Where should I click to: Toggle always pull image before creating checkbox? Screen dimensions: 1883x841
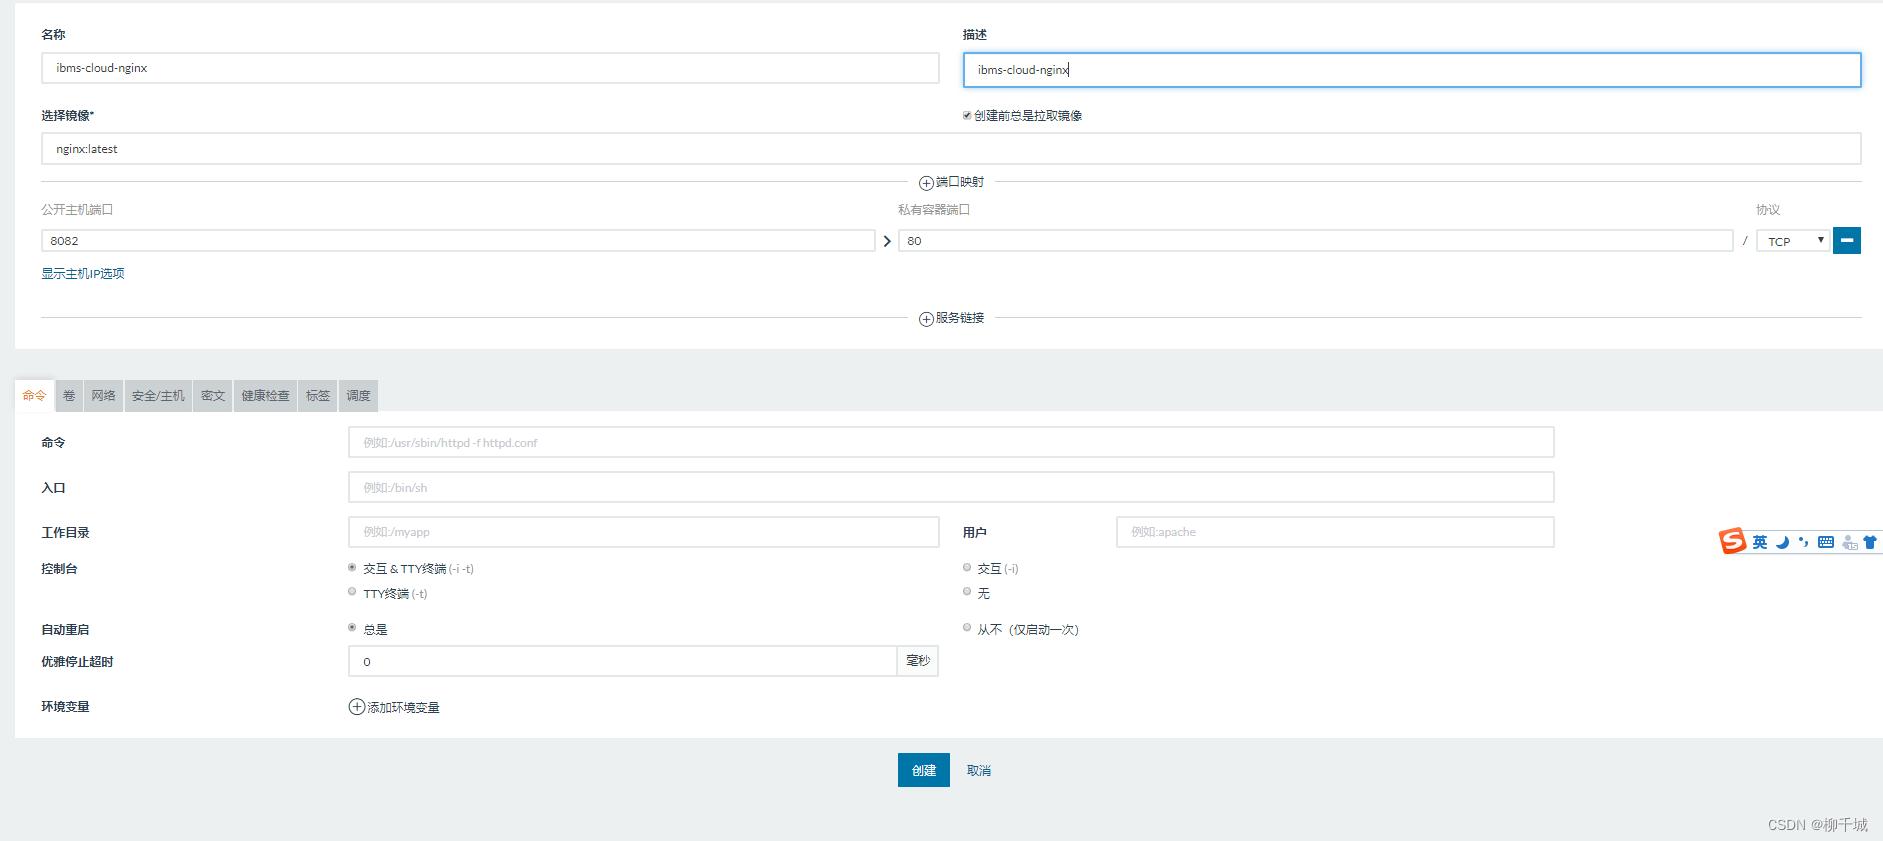tap(967, 115)
